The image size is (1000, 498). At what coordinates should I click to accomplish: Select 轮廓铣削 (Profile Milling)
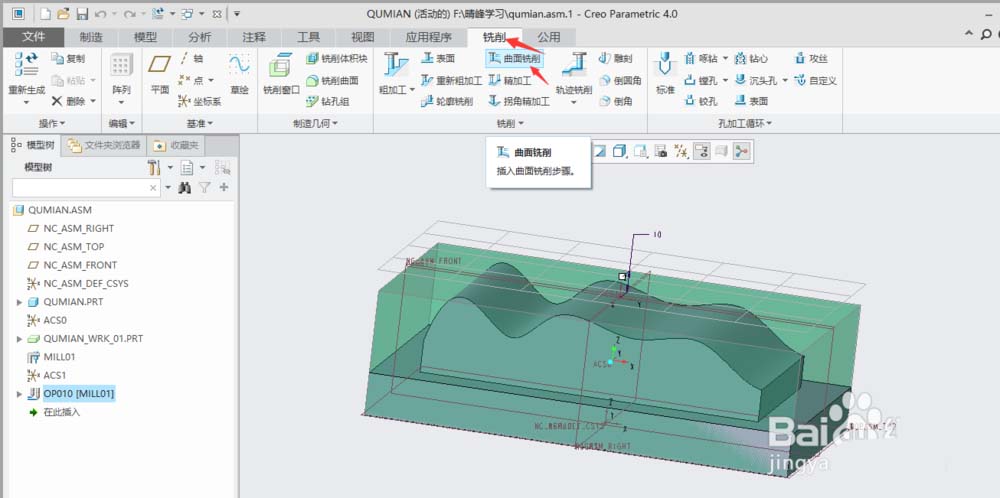click(446, 101)
